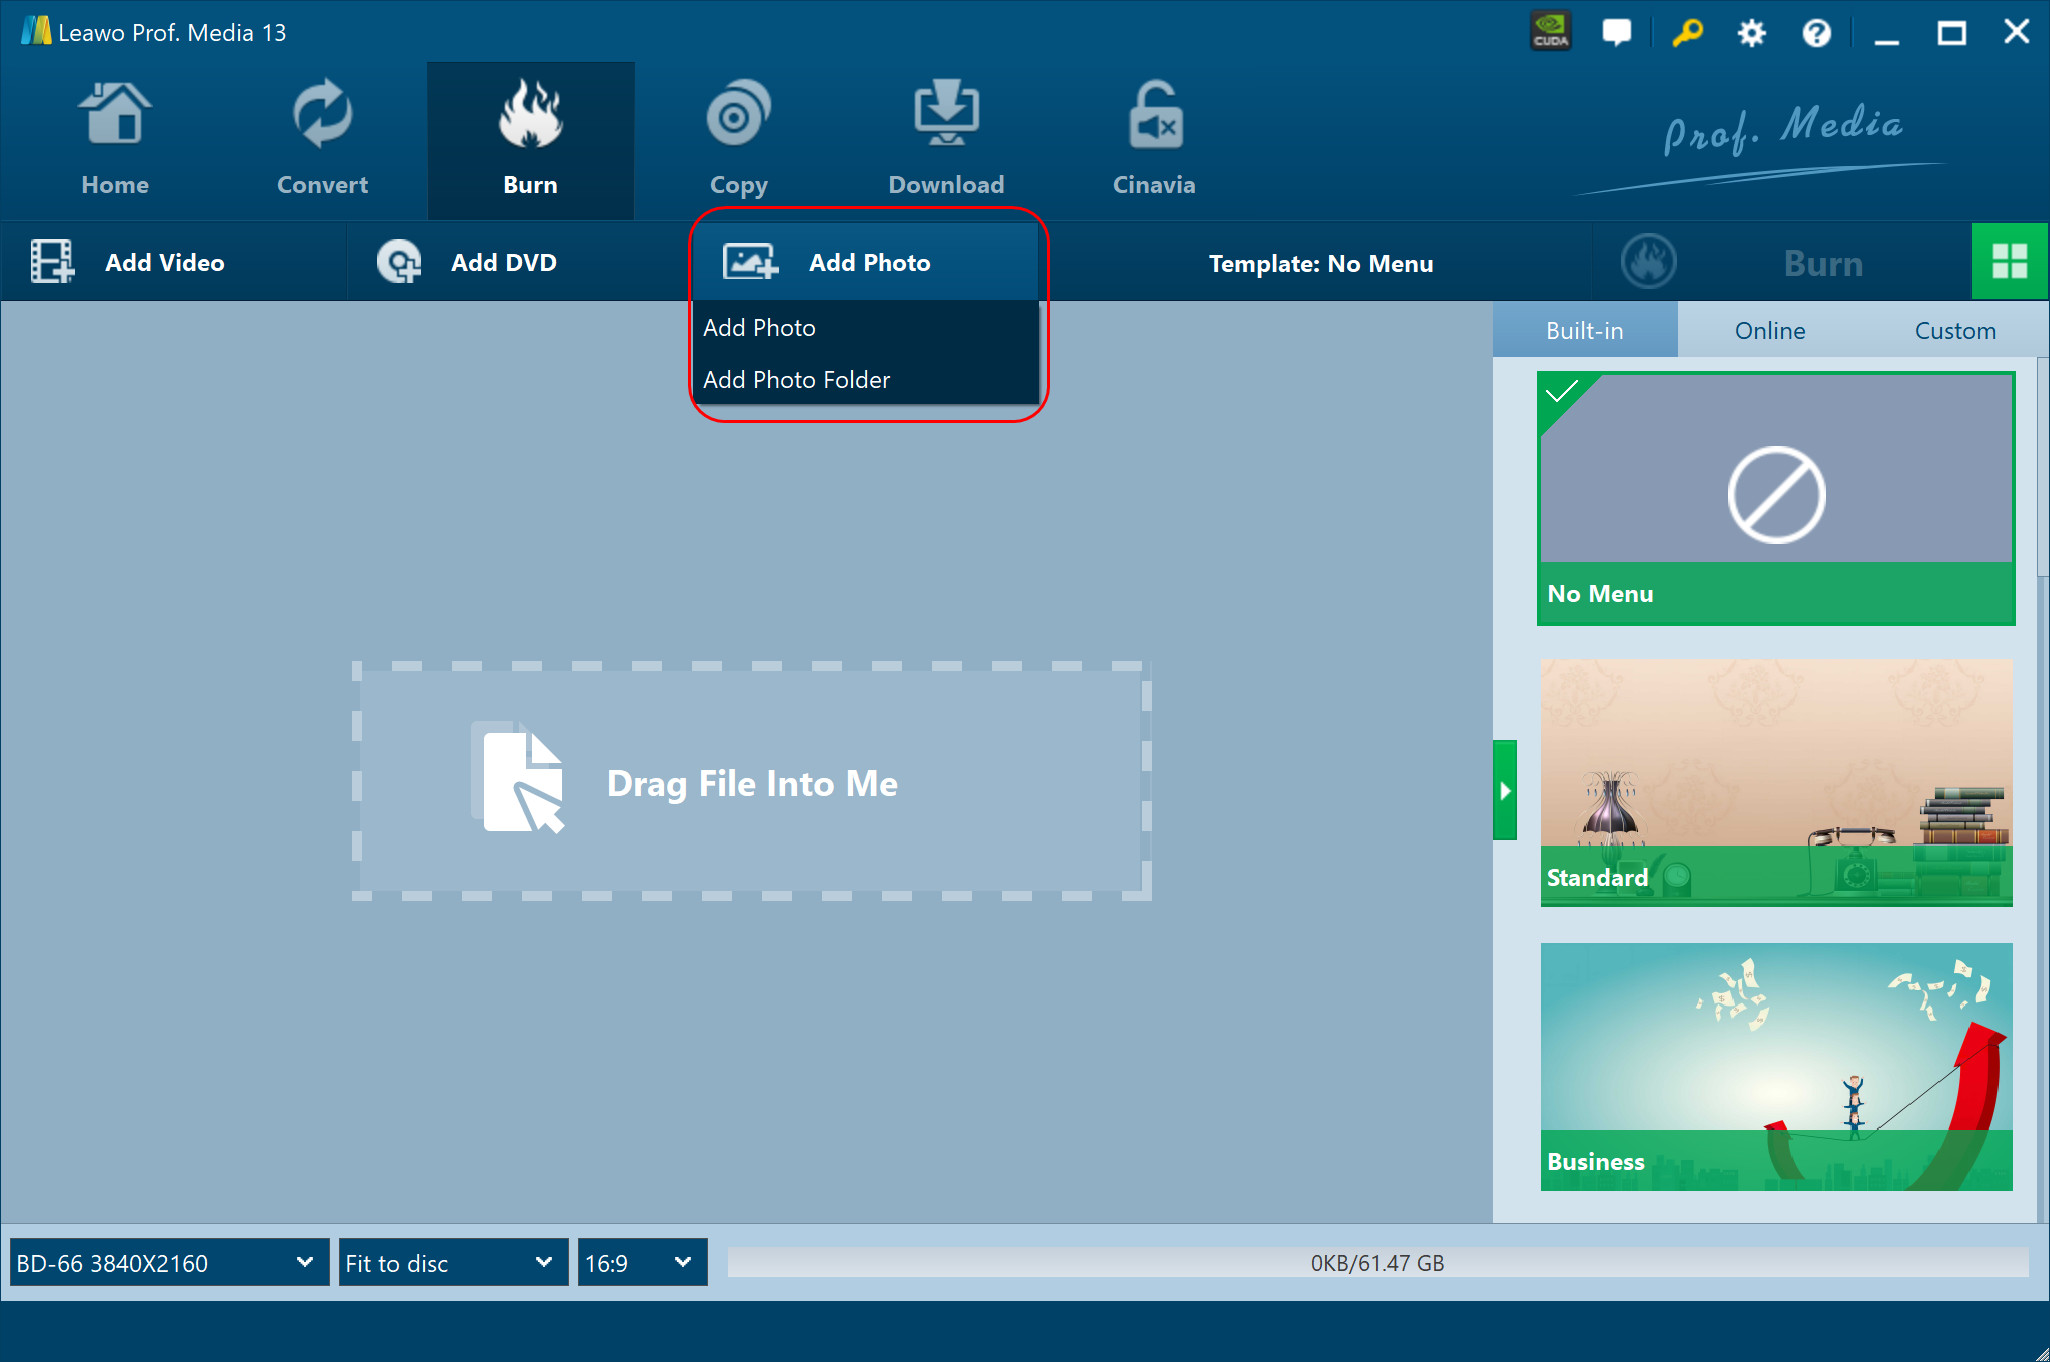
Task: Collapse the template panel with the green arrow
Action: point(1505,790)
